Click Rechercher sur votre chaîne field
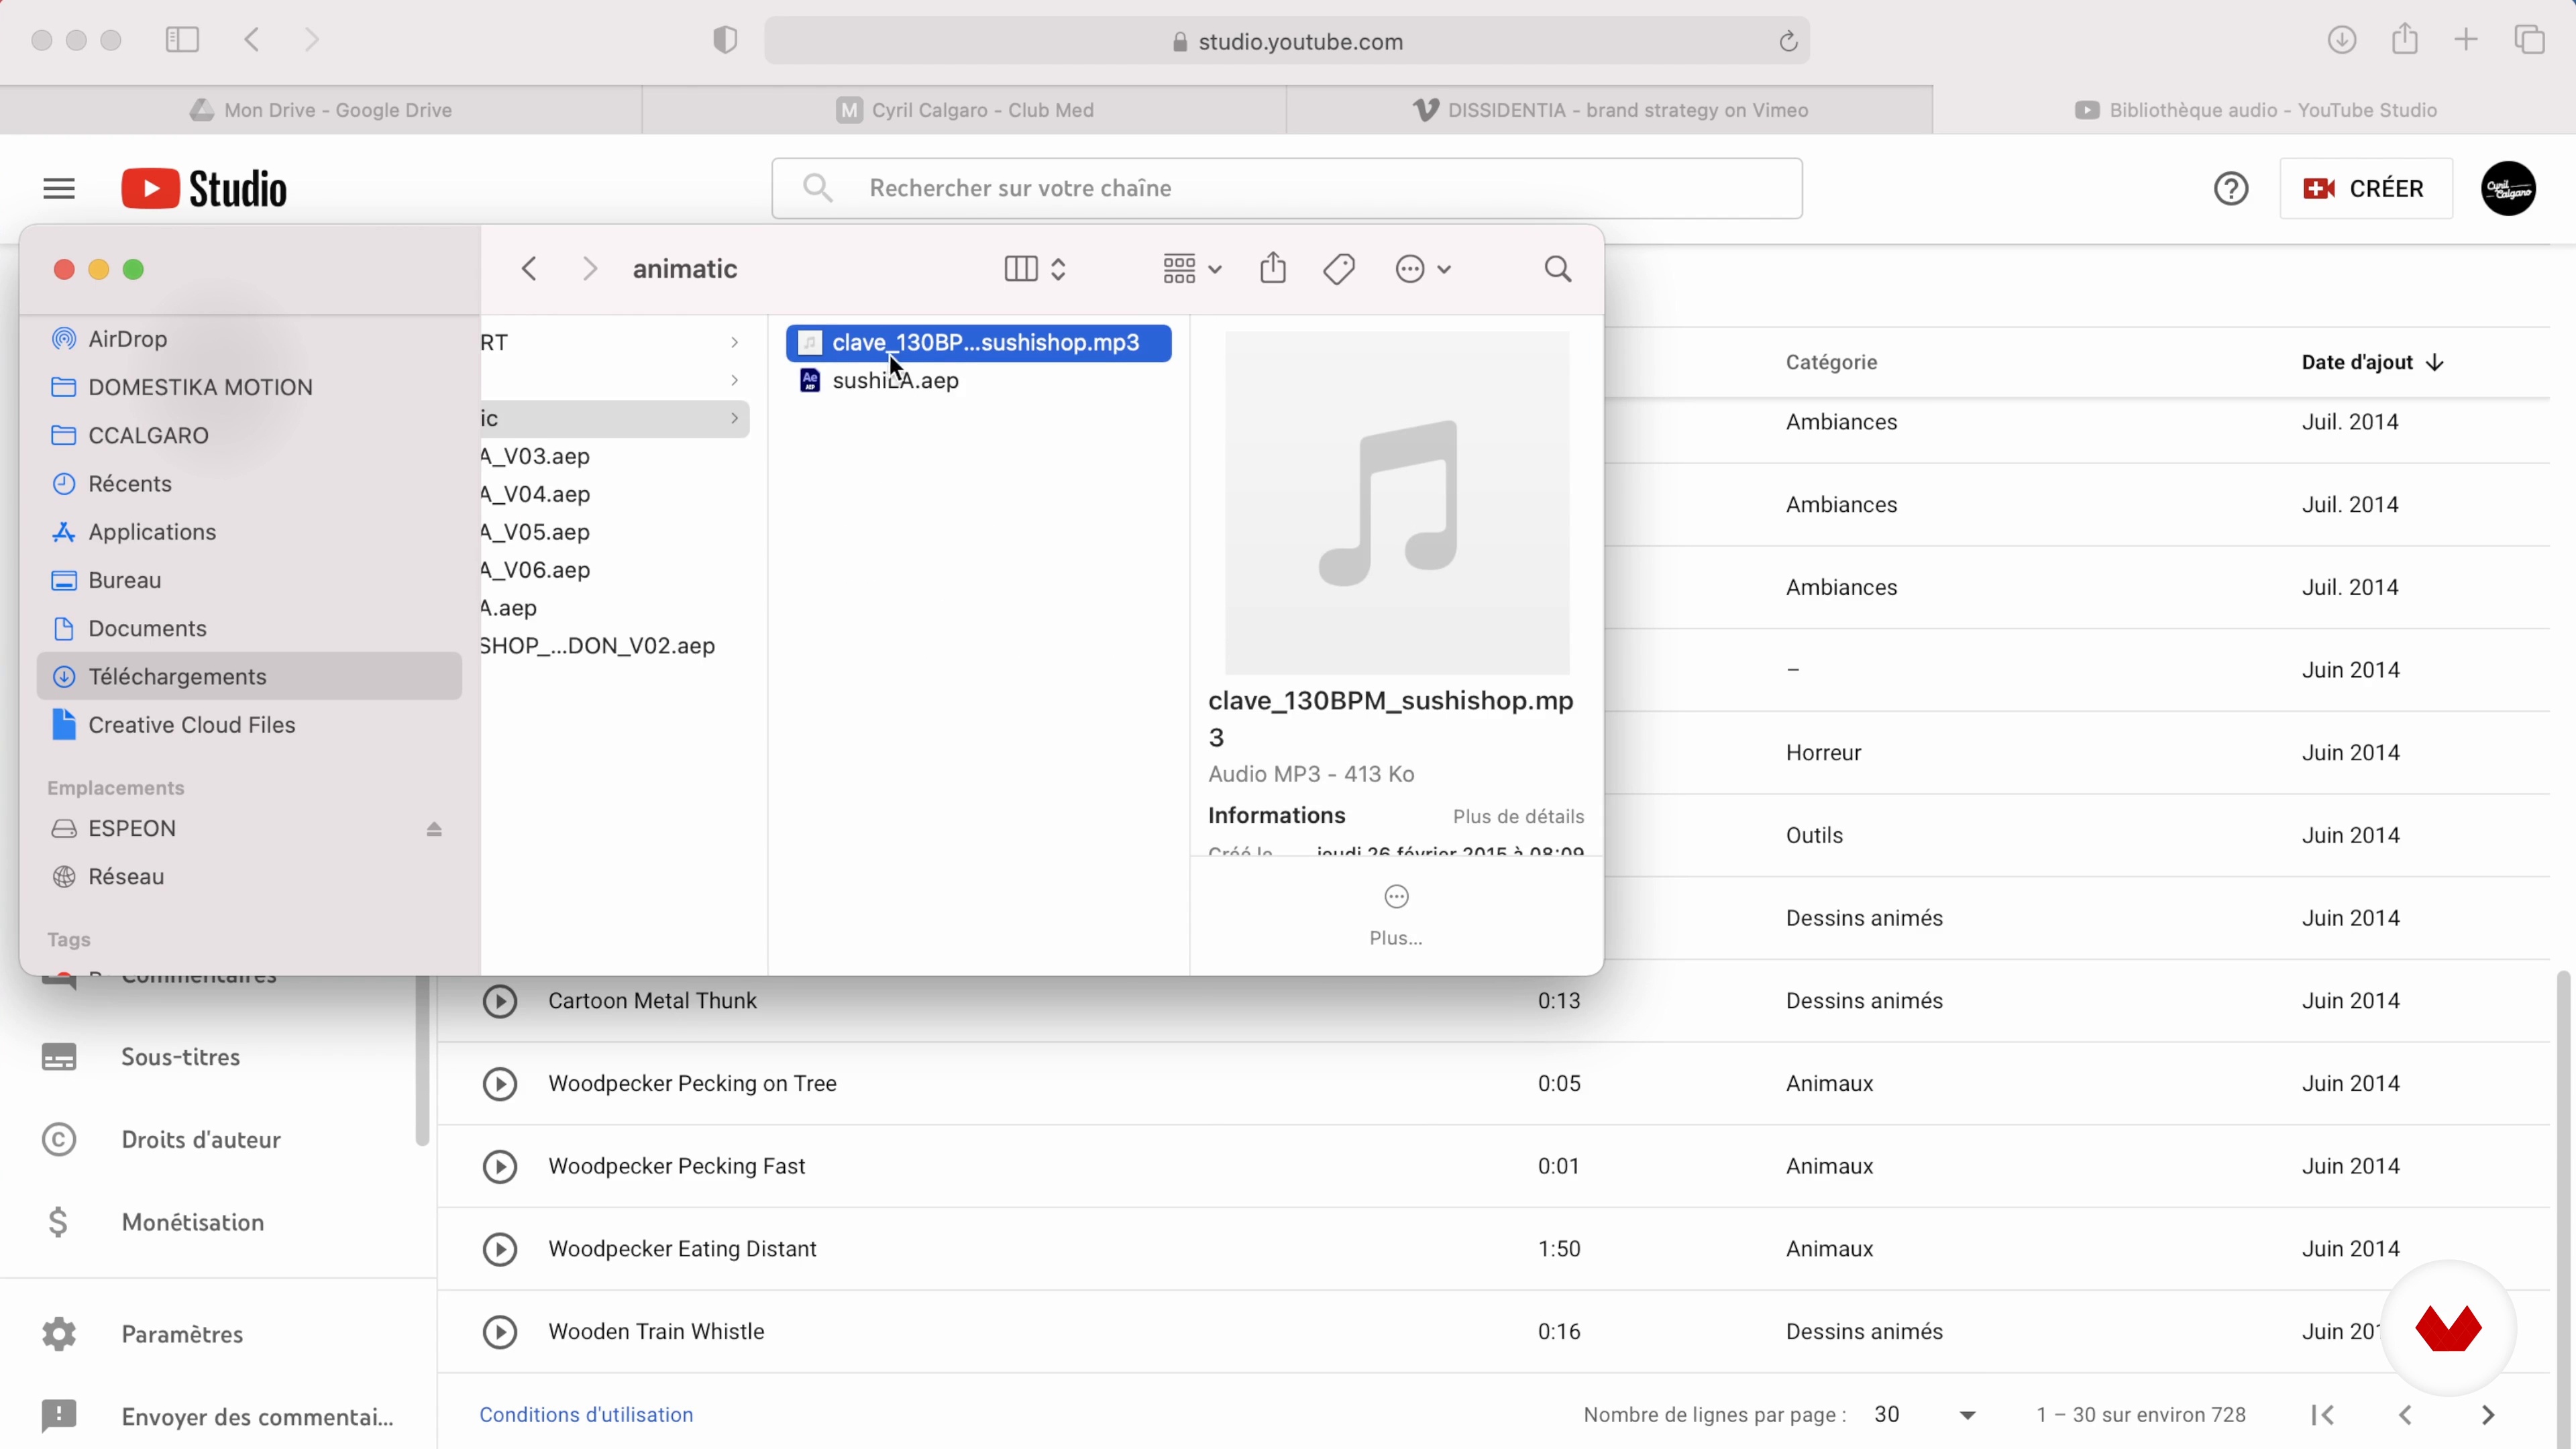The height and width of the screenshot is (1449, 2576). (1287, 188)
